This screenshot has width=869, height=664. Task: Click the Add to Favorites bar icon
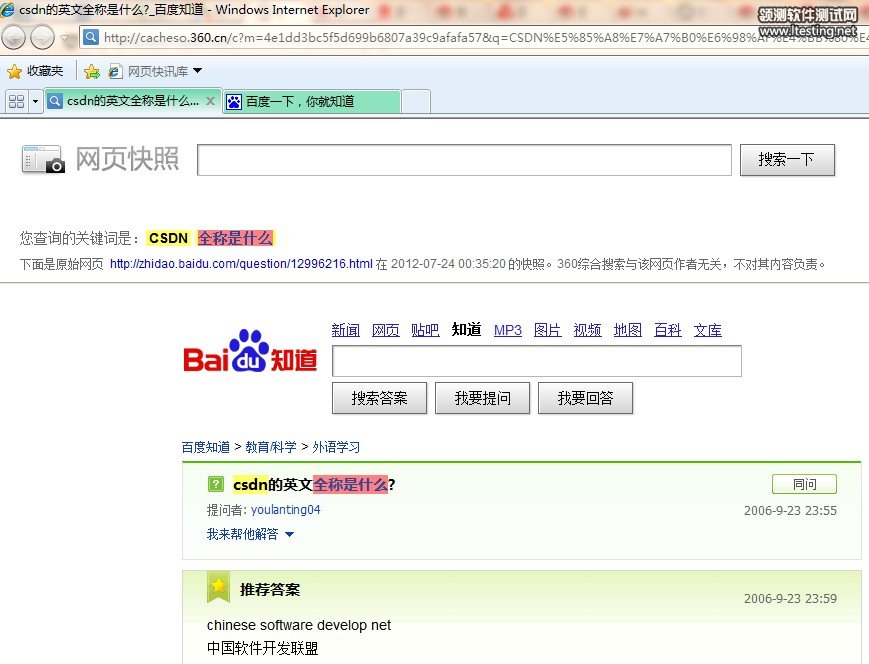(x=92, y=71)
